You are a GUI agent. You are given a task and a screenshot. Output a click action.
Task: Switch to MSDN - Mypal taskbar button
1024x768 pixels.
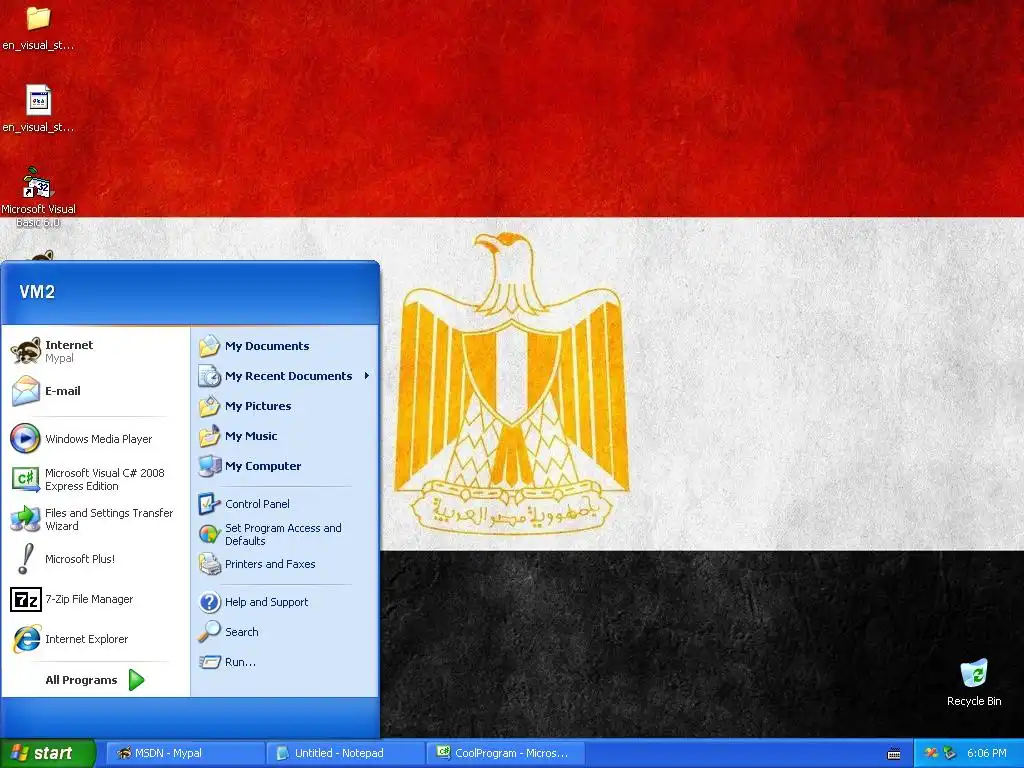pyautogui.click(x=185, y=753)
